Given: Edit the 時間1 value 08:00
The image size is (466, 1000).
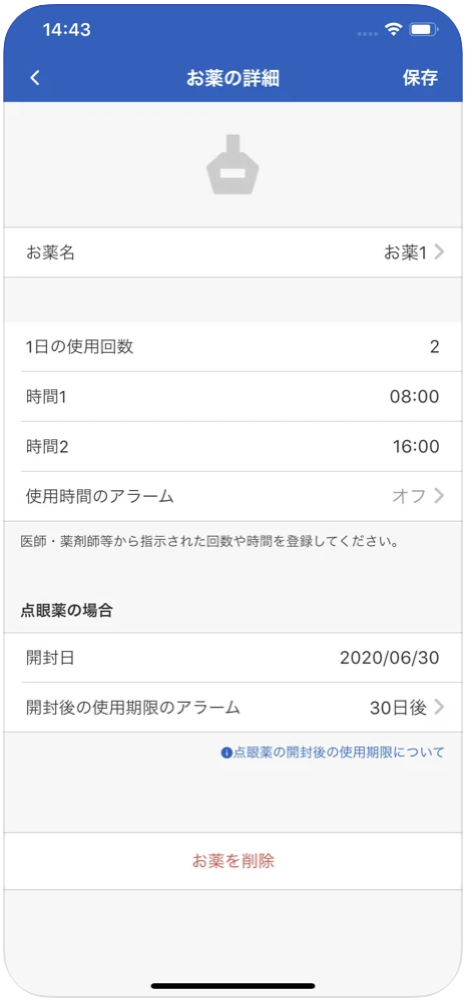Looking at the screenshot, I should point(414,397).
